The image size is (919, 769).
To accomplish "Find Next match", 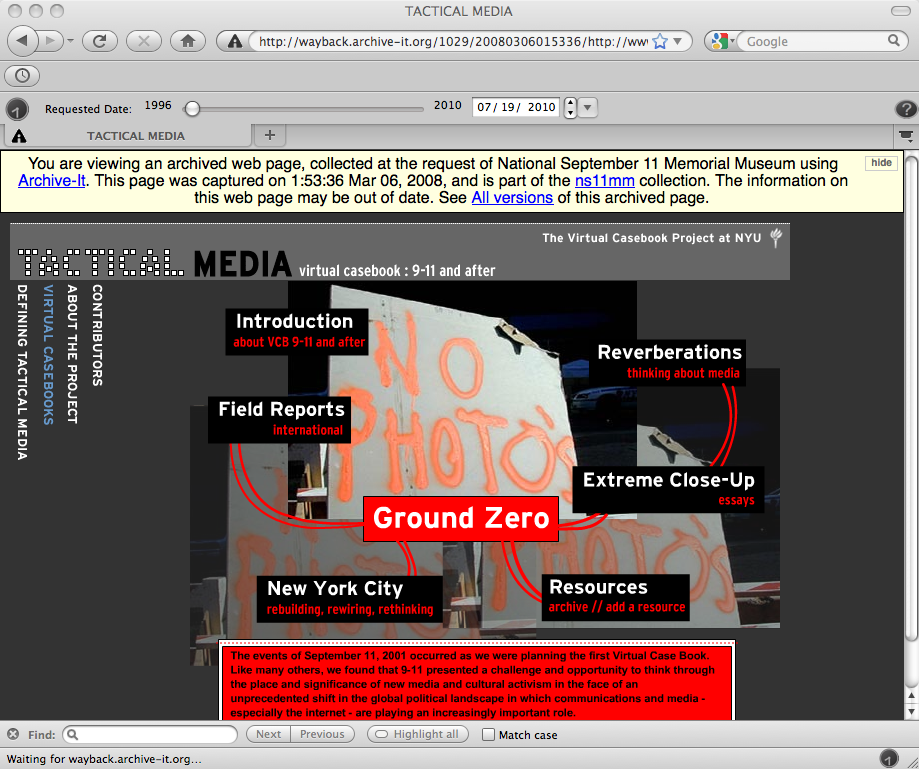I will 268,734.
